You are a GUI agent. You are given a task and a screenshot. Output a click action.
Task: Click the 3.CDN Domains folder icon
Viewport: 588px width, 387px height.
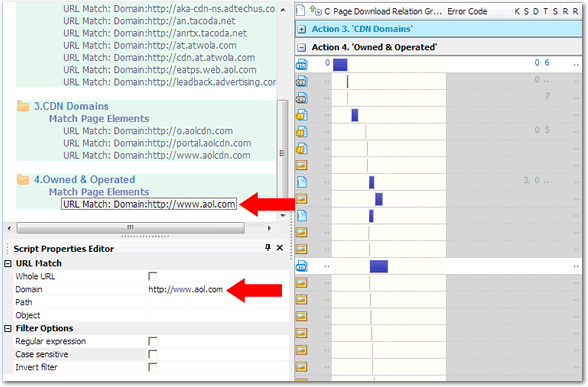(x=23, y=106)
